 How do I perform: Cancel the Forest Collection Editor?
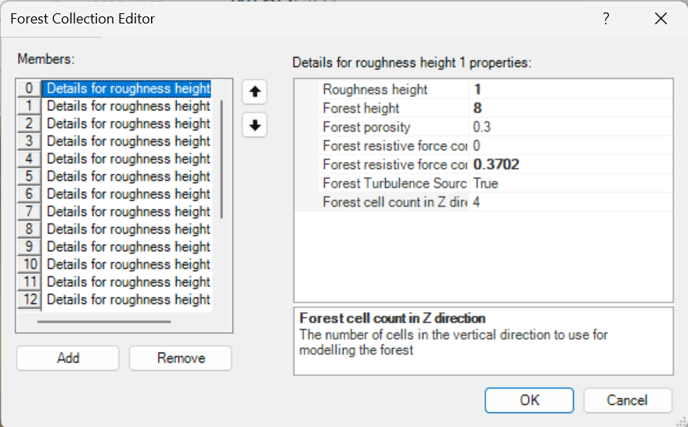point(627,400)
